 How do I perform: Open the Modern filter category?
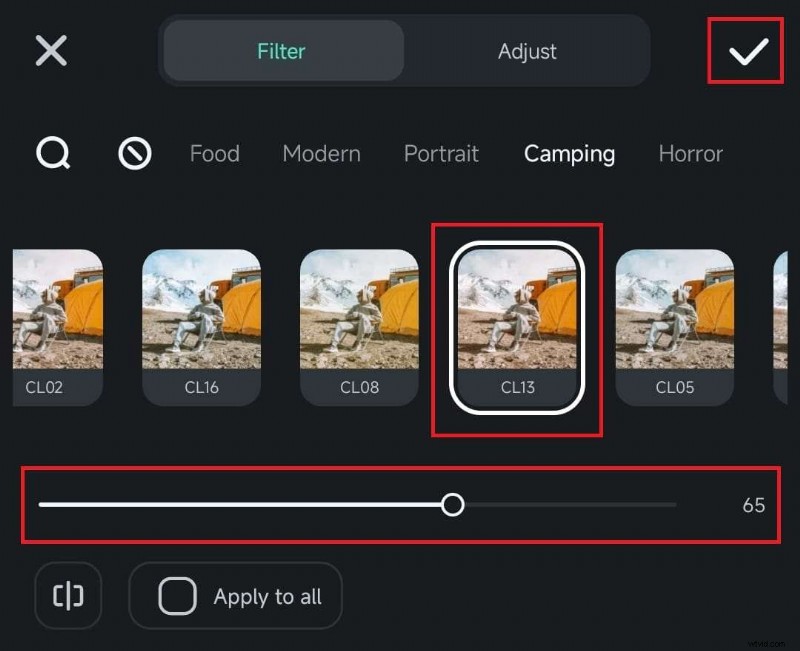click(x=321, y=153)
